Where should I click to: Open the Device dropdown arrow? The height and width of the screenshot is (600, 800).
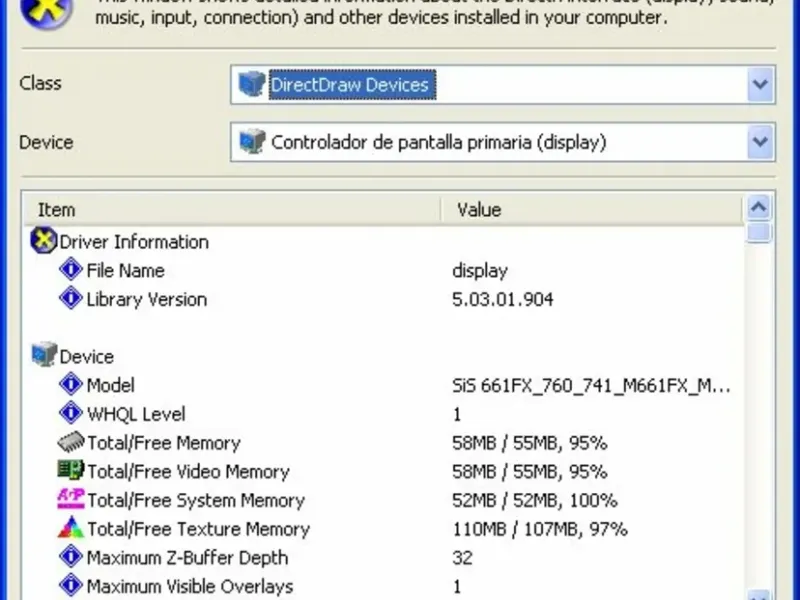[x=760, y=143]
